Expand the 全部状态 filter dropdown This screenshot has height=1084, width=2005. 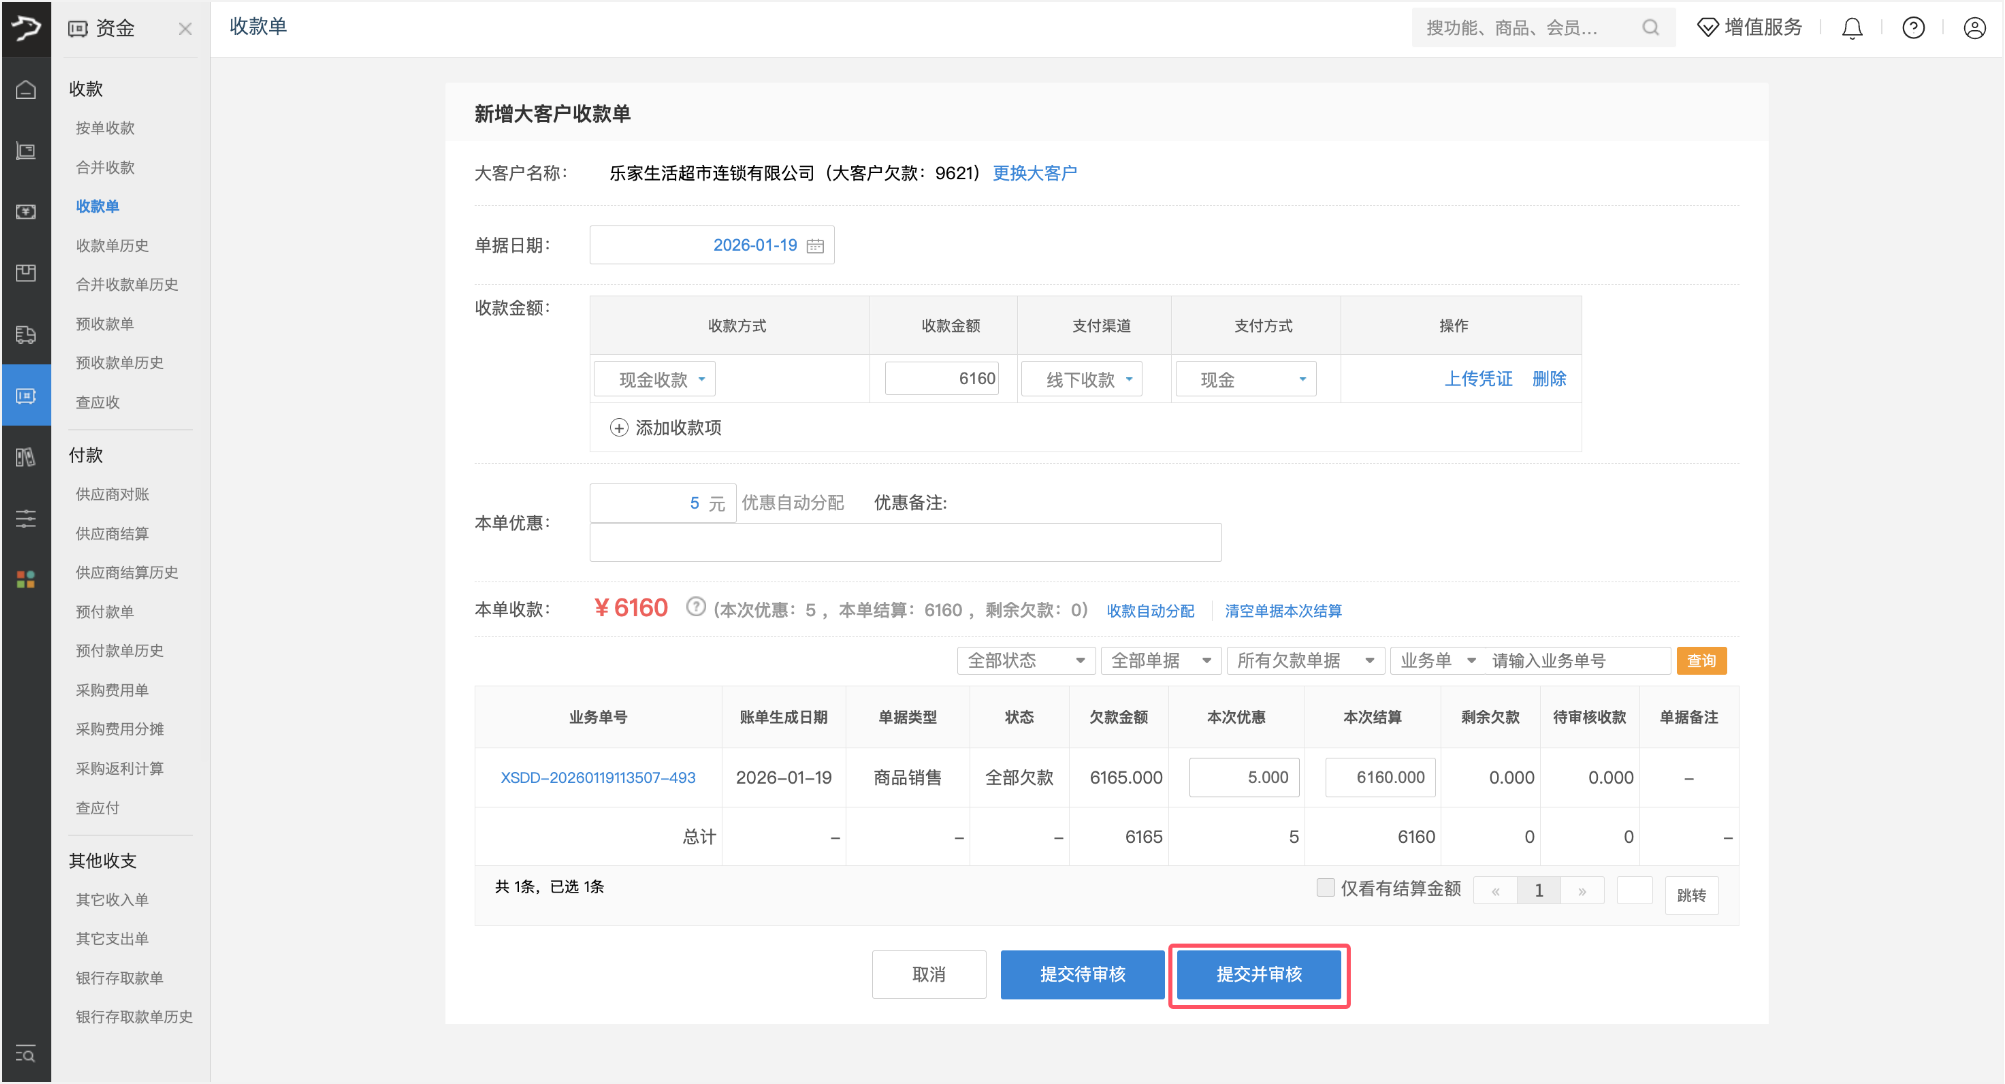pyautogui.click(x=1025, y=661)
